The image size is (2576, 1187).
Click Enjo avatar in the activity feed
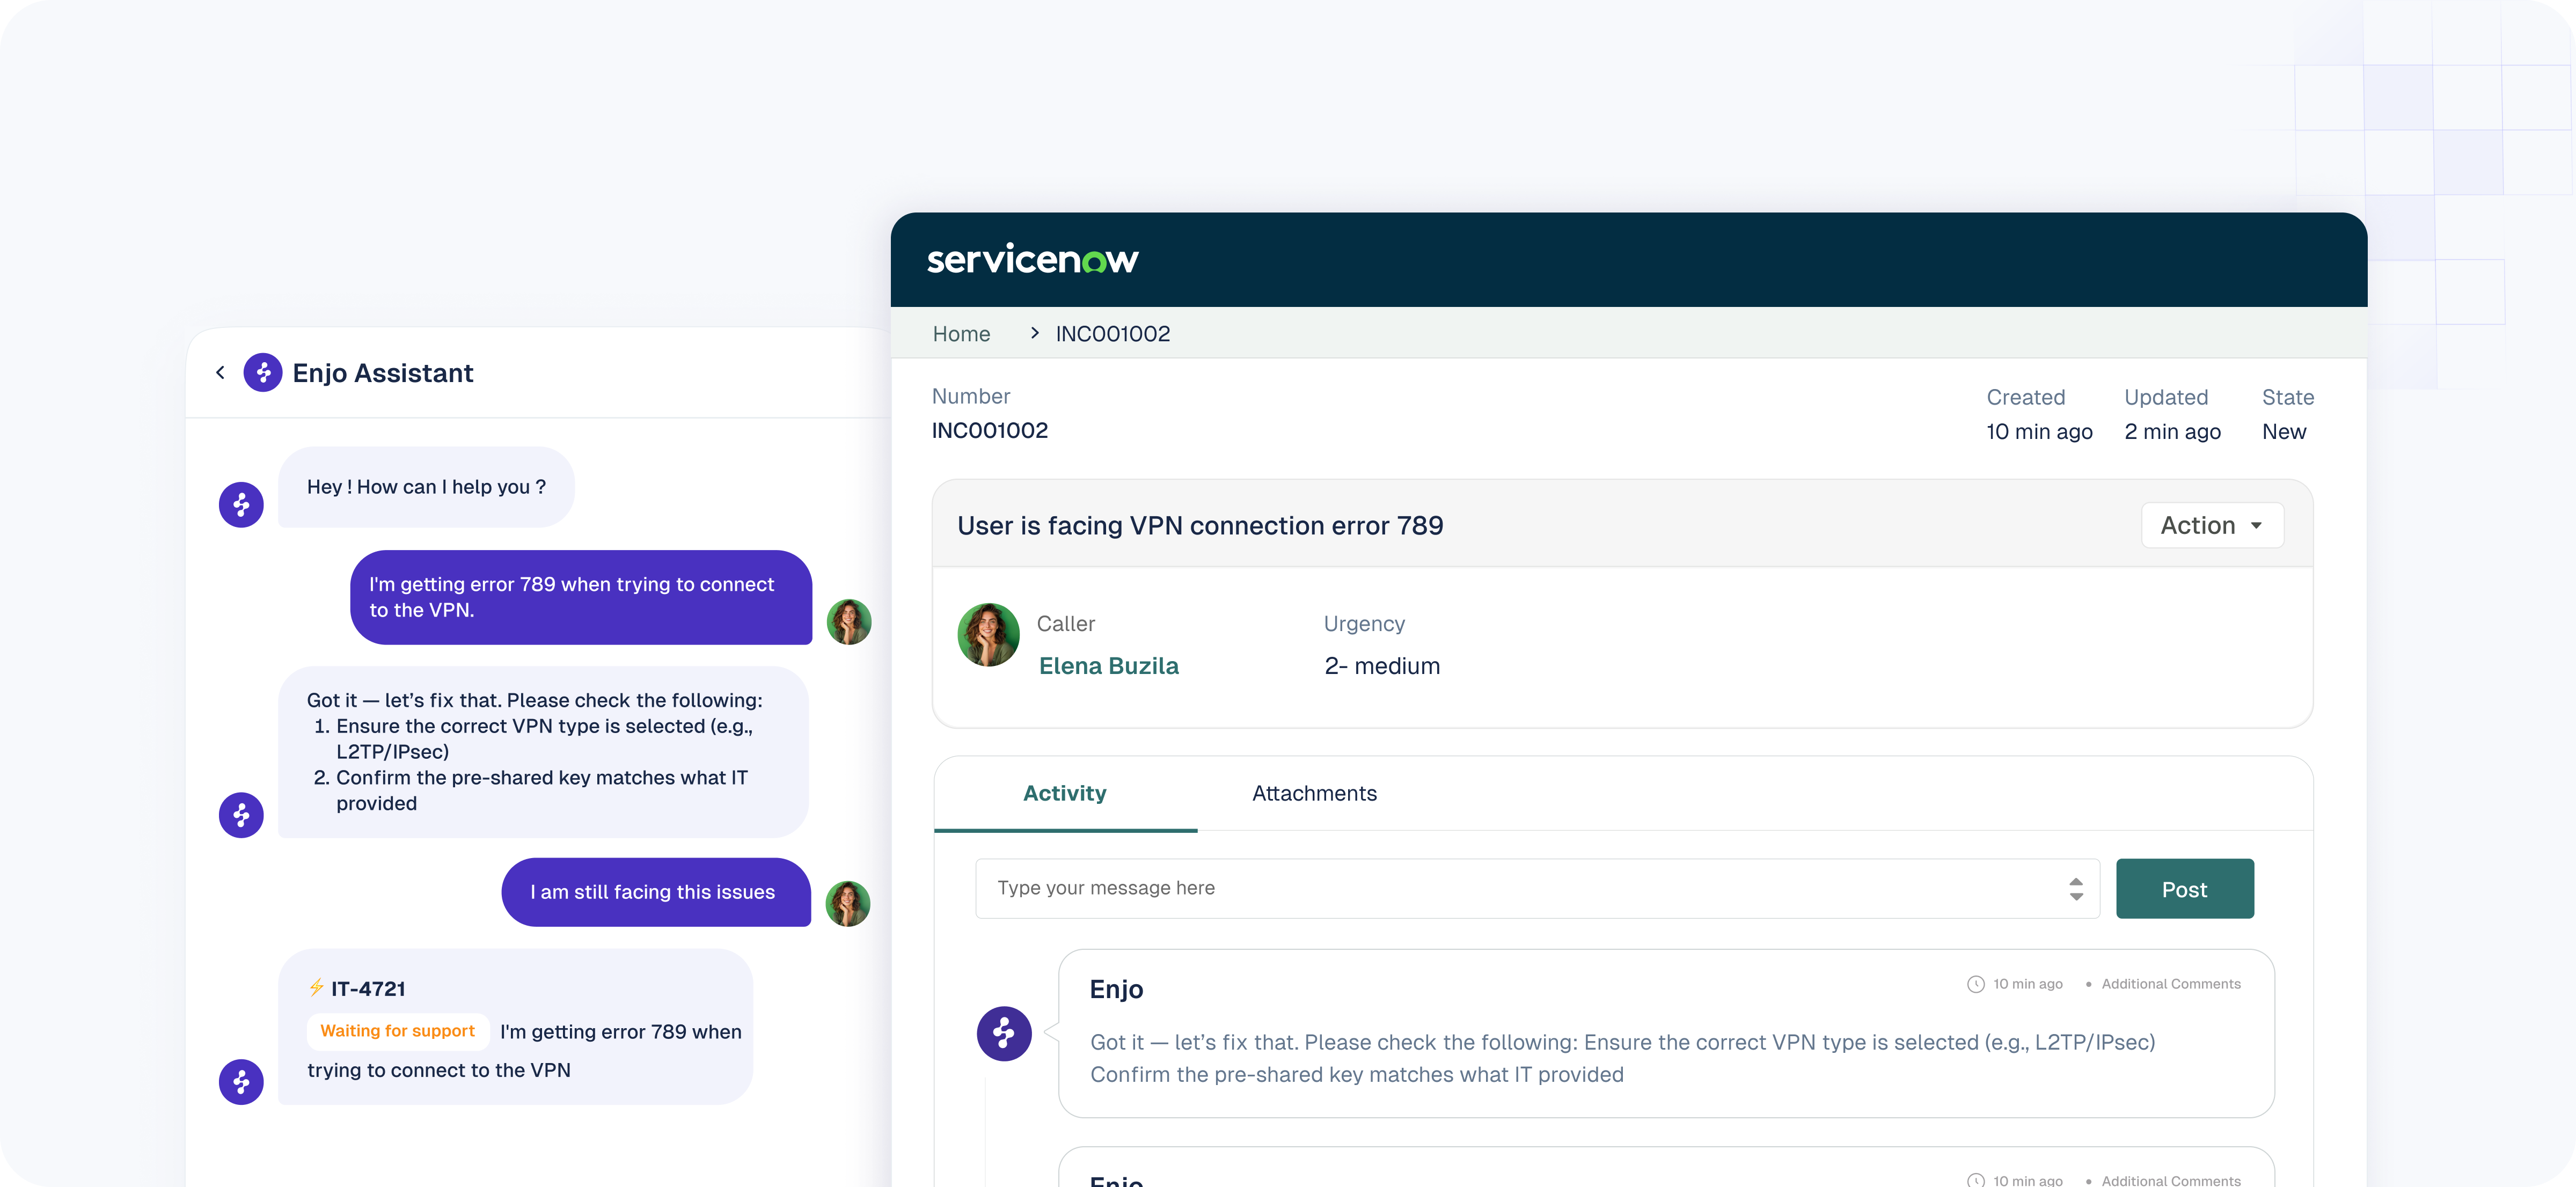tap(1004, 1033)
